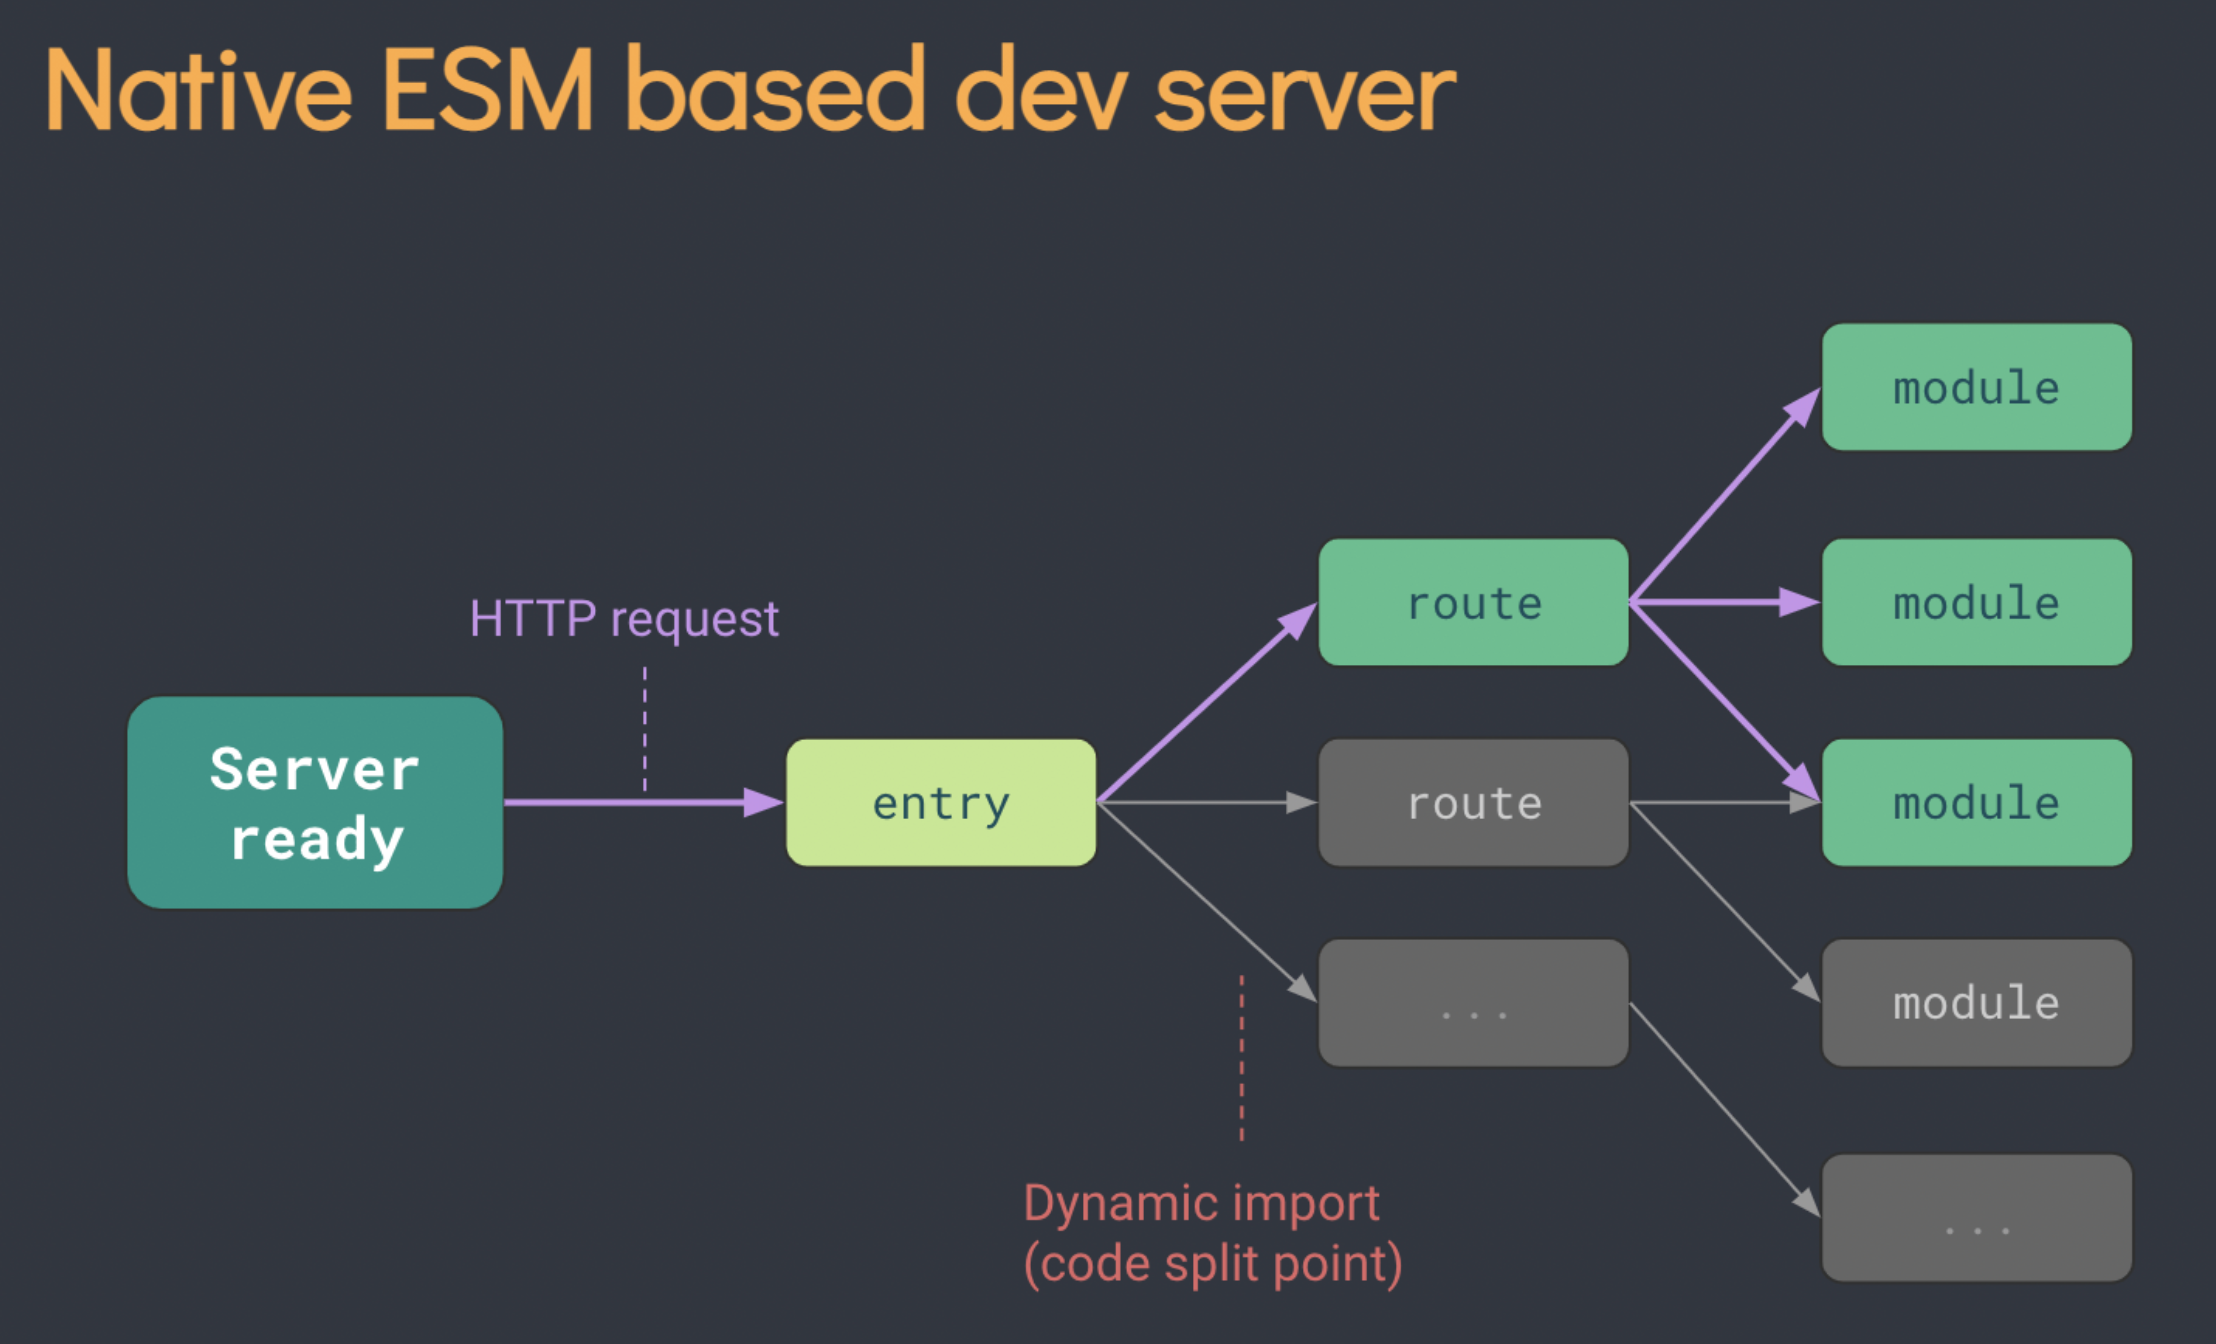Click the gray route node
Viewport: 2216px width, 1344px height.
[1473, 803]
